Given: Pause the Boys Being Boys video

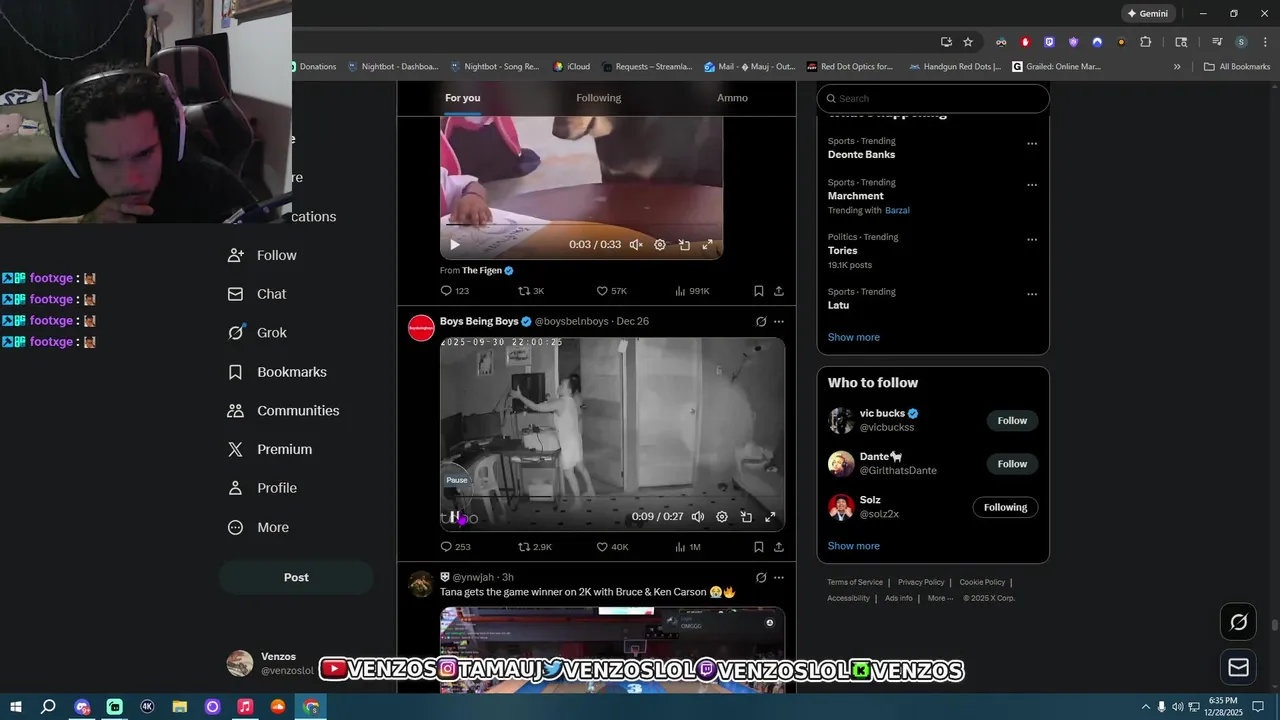Looking at the screenshot, I should point(455,517).
